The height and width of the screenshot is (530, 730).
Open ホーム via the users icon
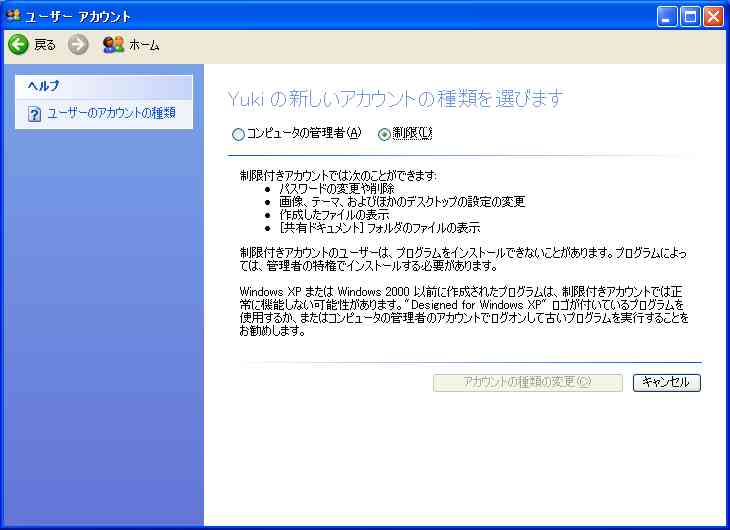point(114,45)
